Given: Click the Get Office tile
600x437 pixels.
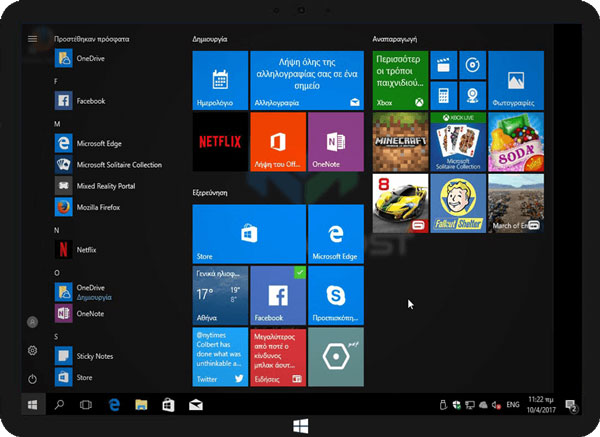Looking at the screenshot, I should pyautogui.click(x=278, y=142).
